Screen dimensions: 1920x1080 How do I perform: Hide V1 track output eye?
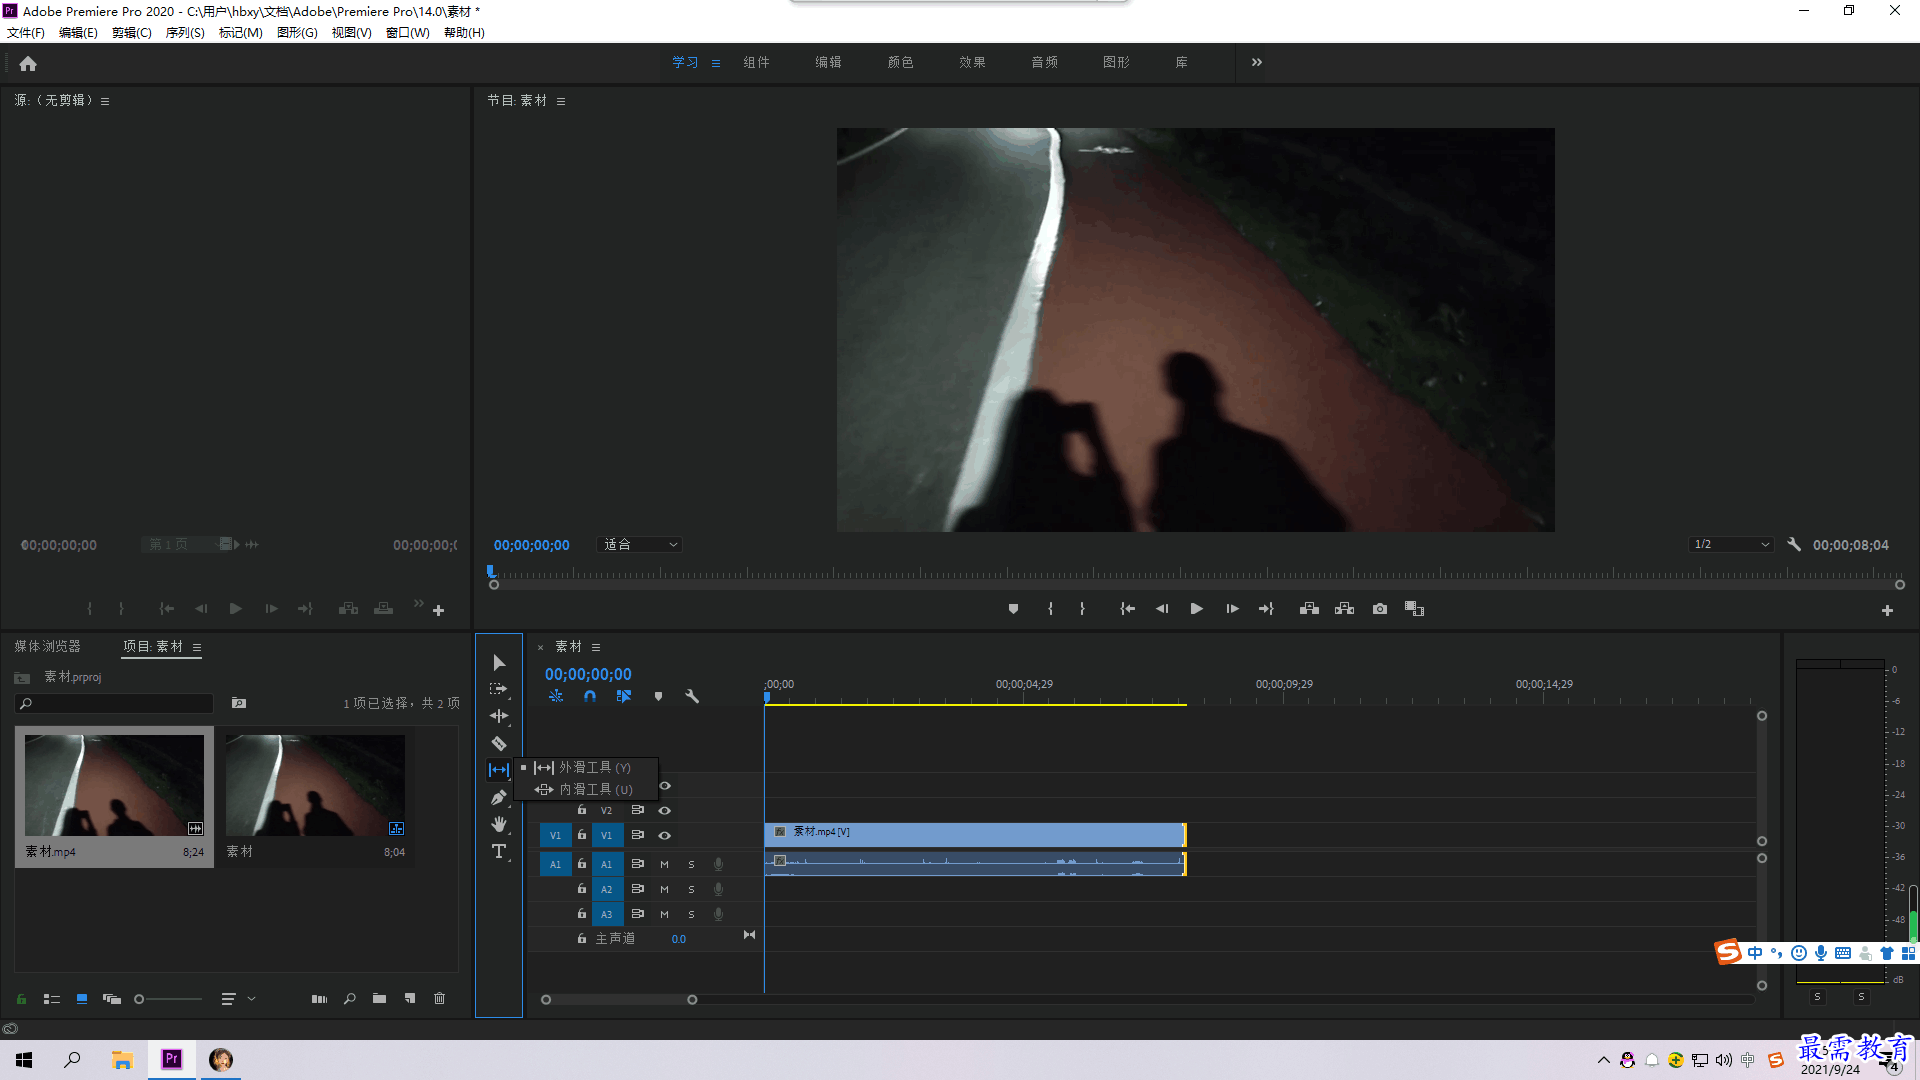[x=664, y=835]
